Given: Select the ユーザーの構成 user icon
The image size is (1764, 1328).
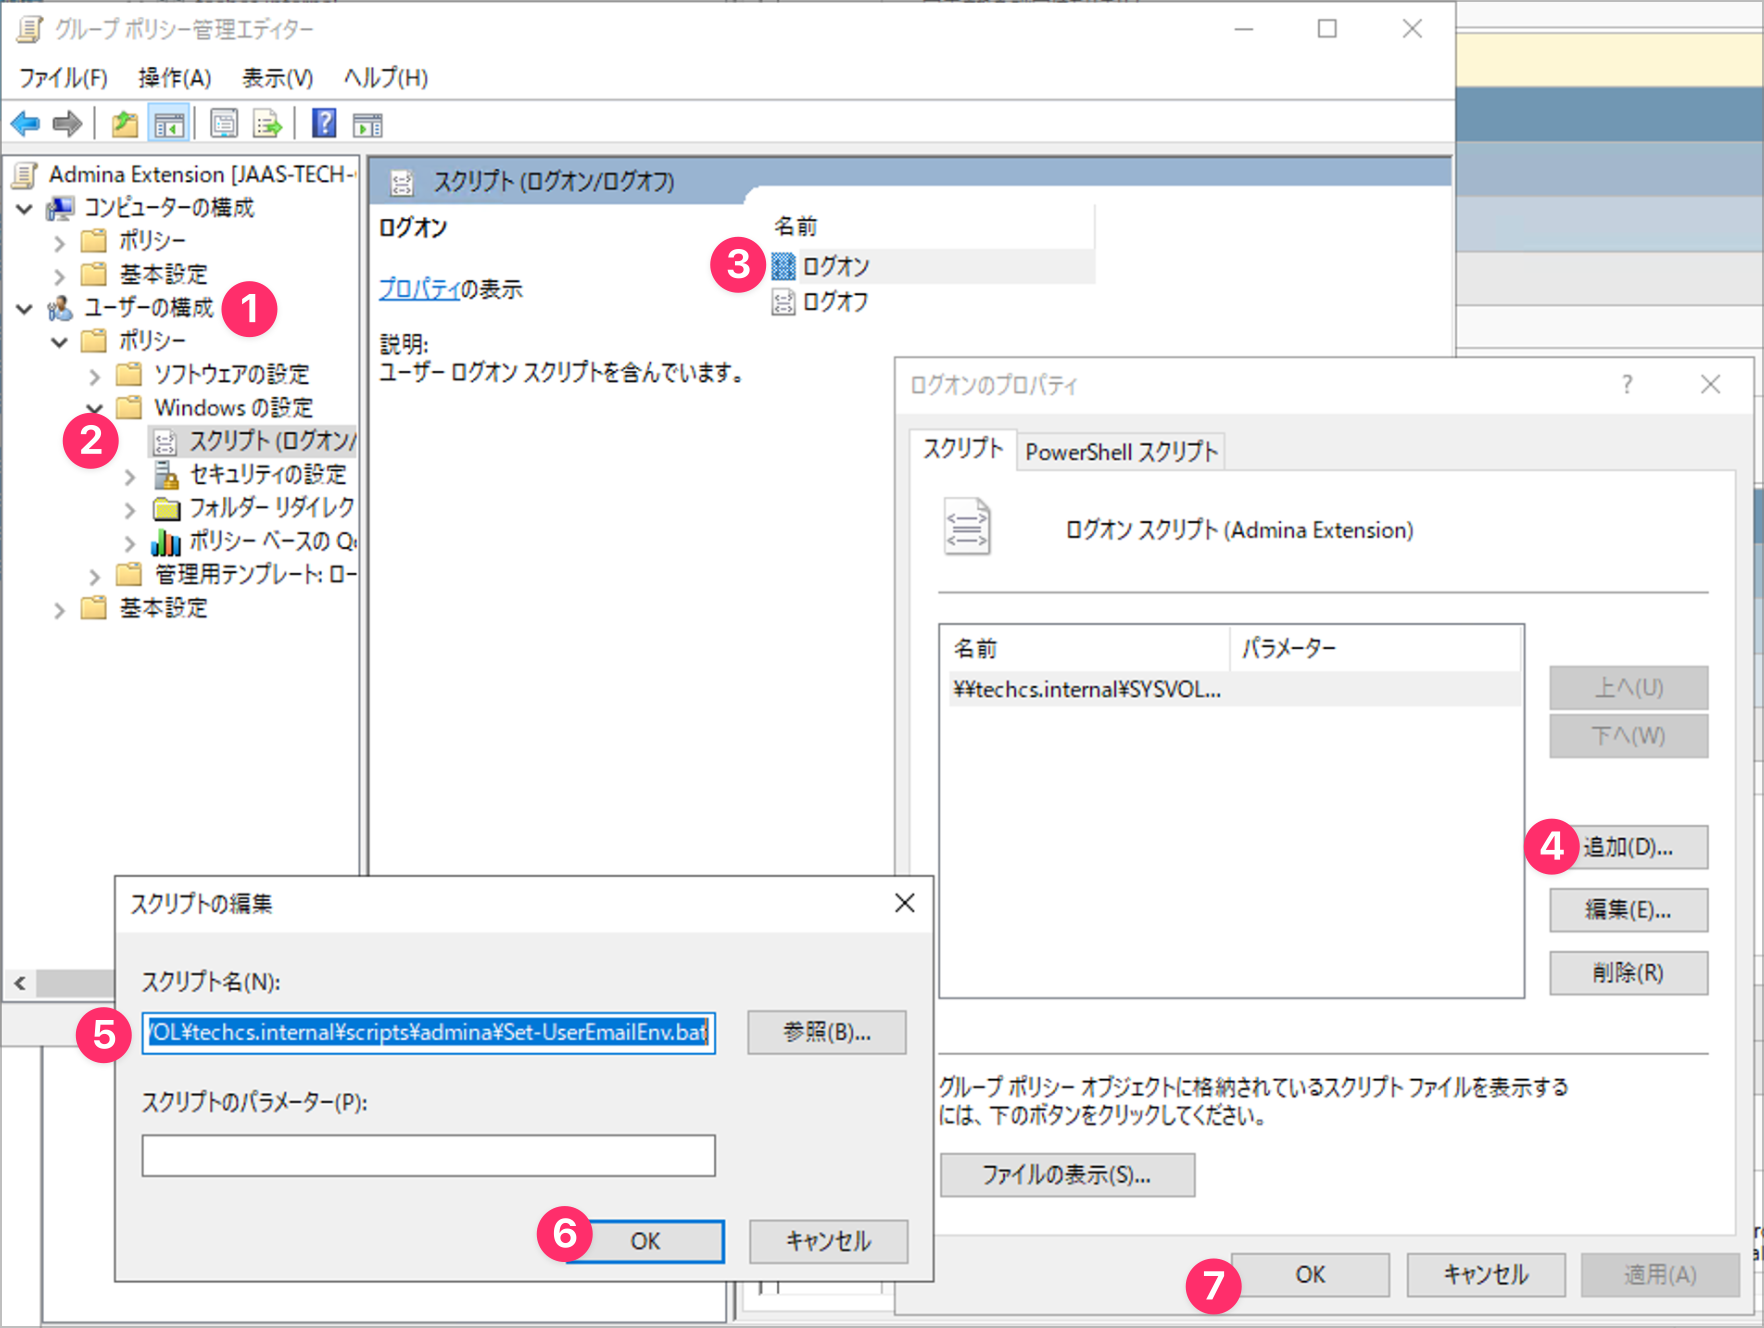Looking at the screenshot, I should pyautogui.click(x=60, y=308).
